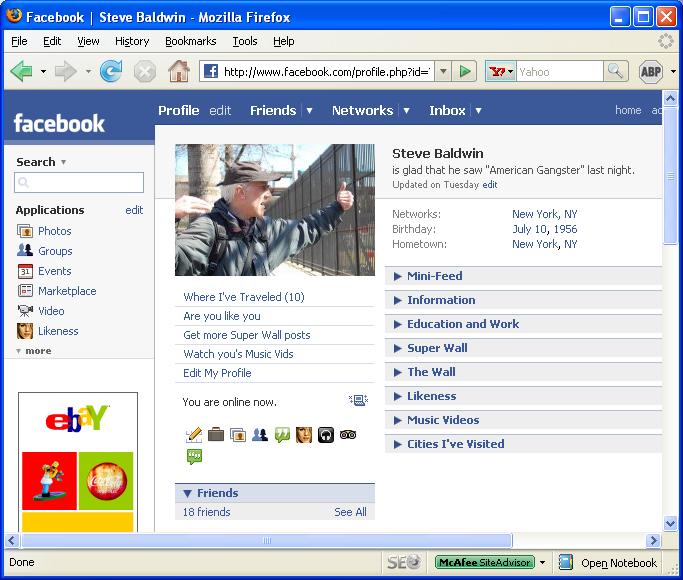
Task: Click the Facebook favicon in address bar
Action: pyautogui.click(x=211, y=71)
